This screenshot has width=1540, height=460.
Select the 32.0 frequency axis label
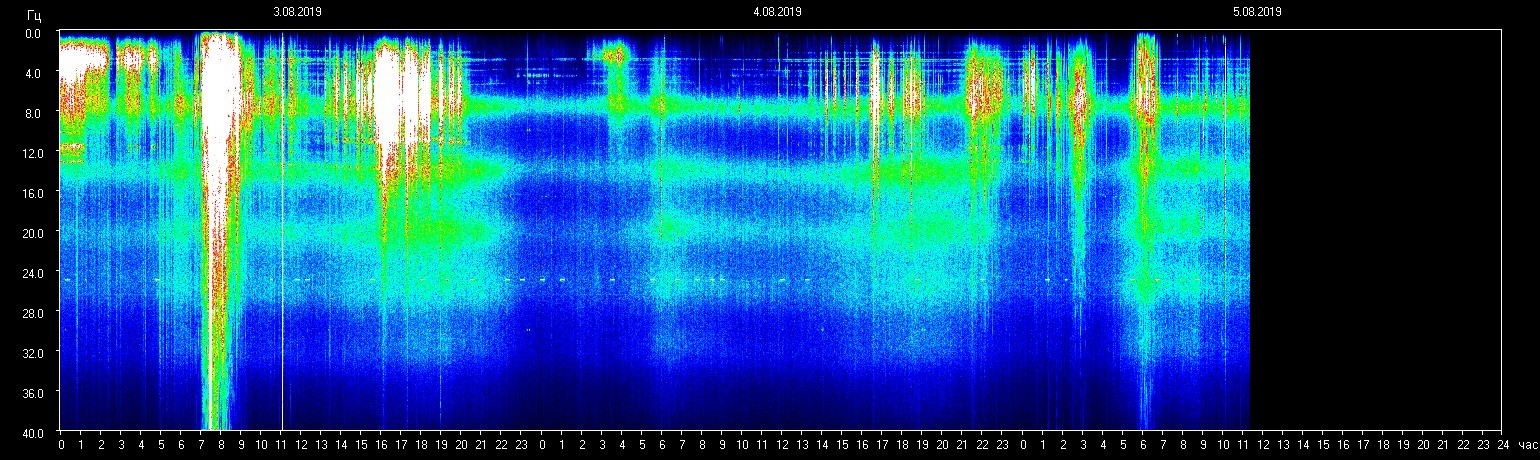31,352
